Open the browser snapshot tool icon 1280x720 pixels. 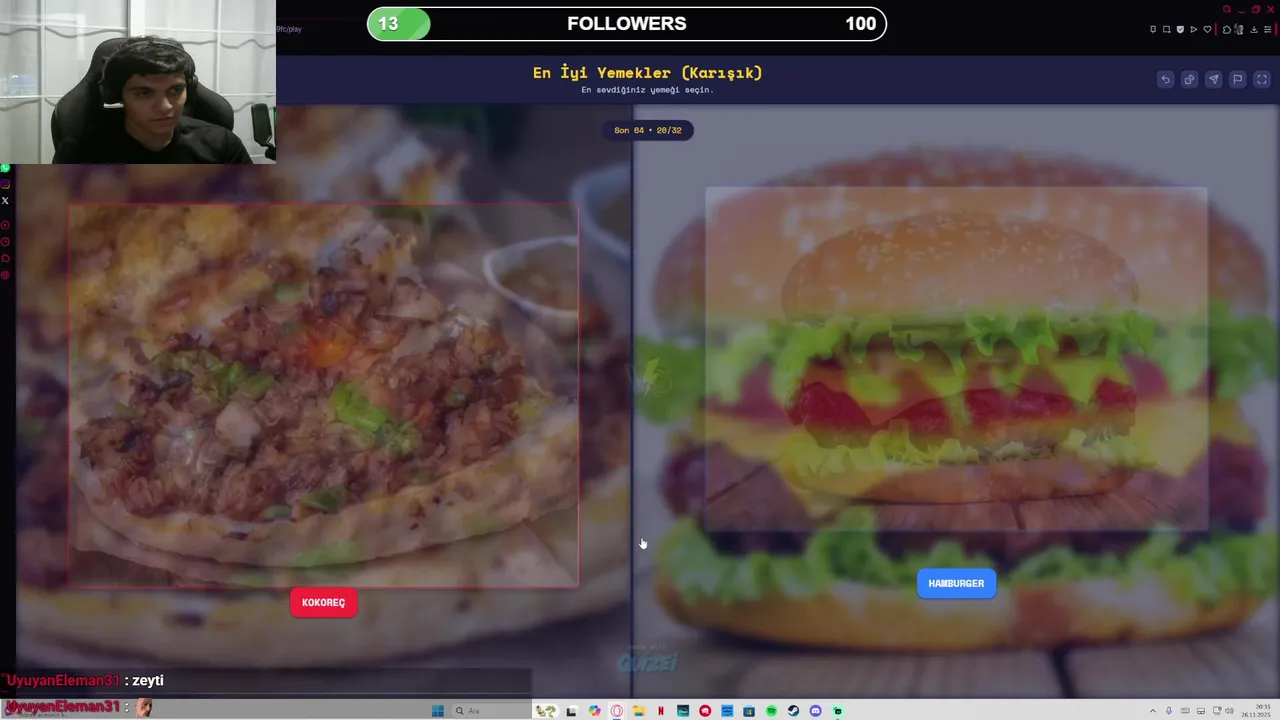pyautogui.click(x=1166, y=29)
